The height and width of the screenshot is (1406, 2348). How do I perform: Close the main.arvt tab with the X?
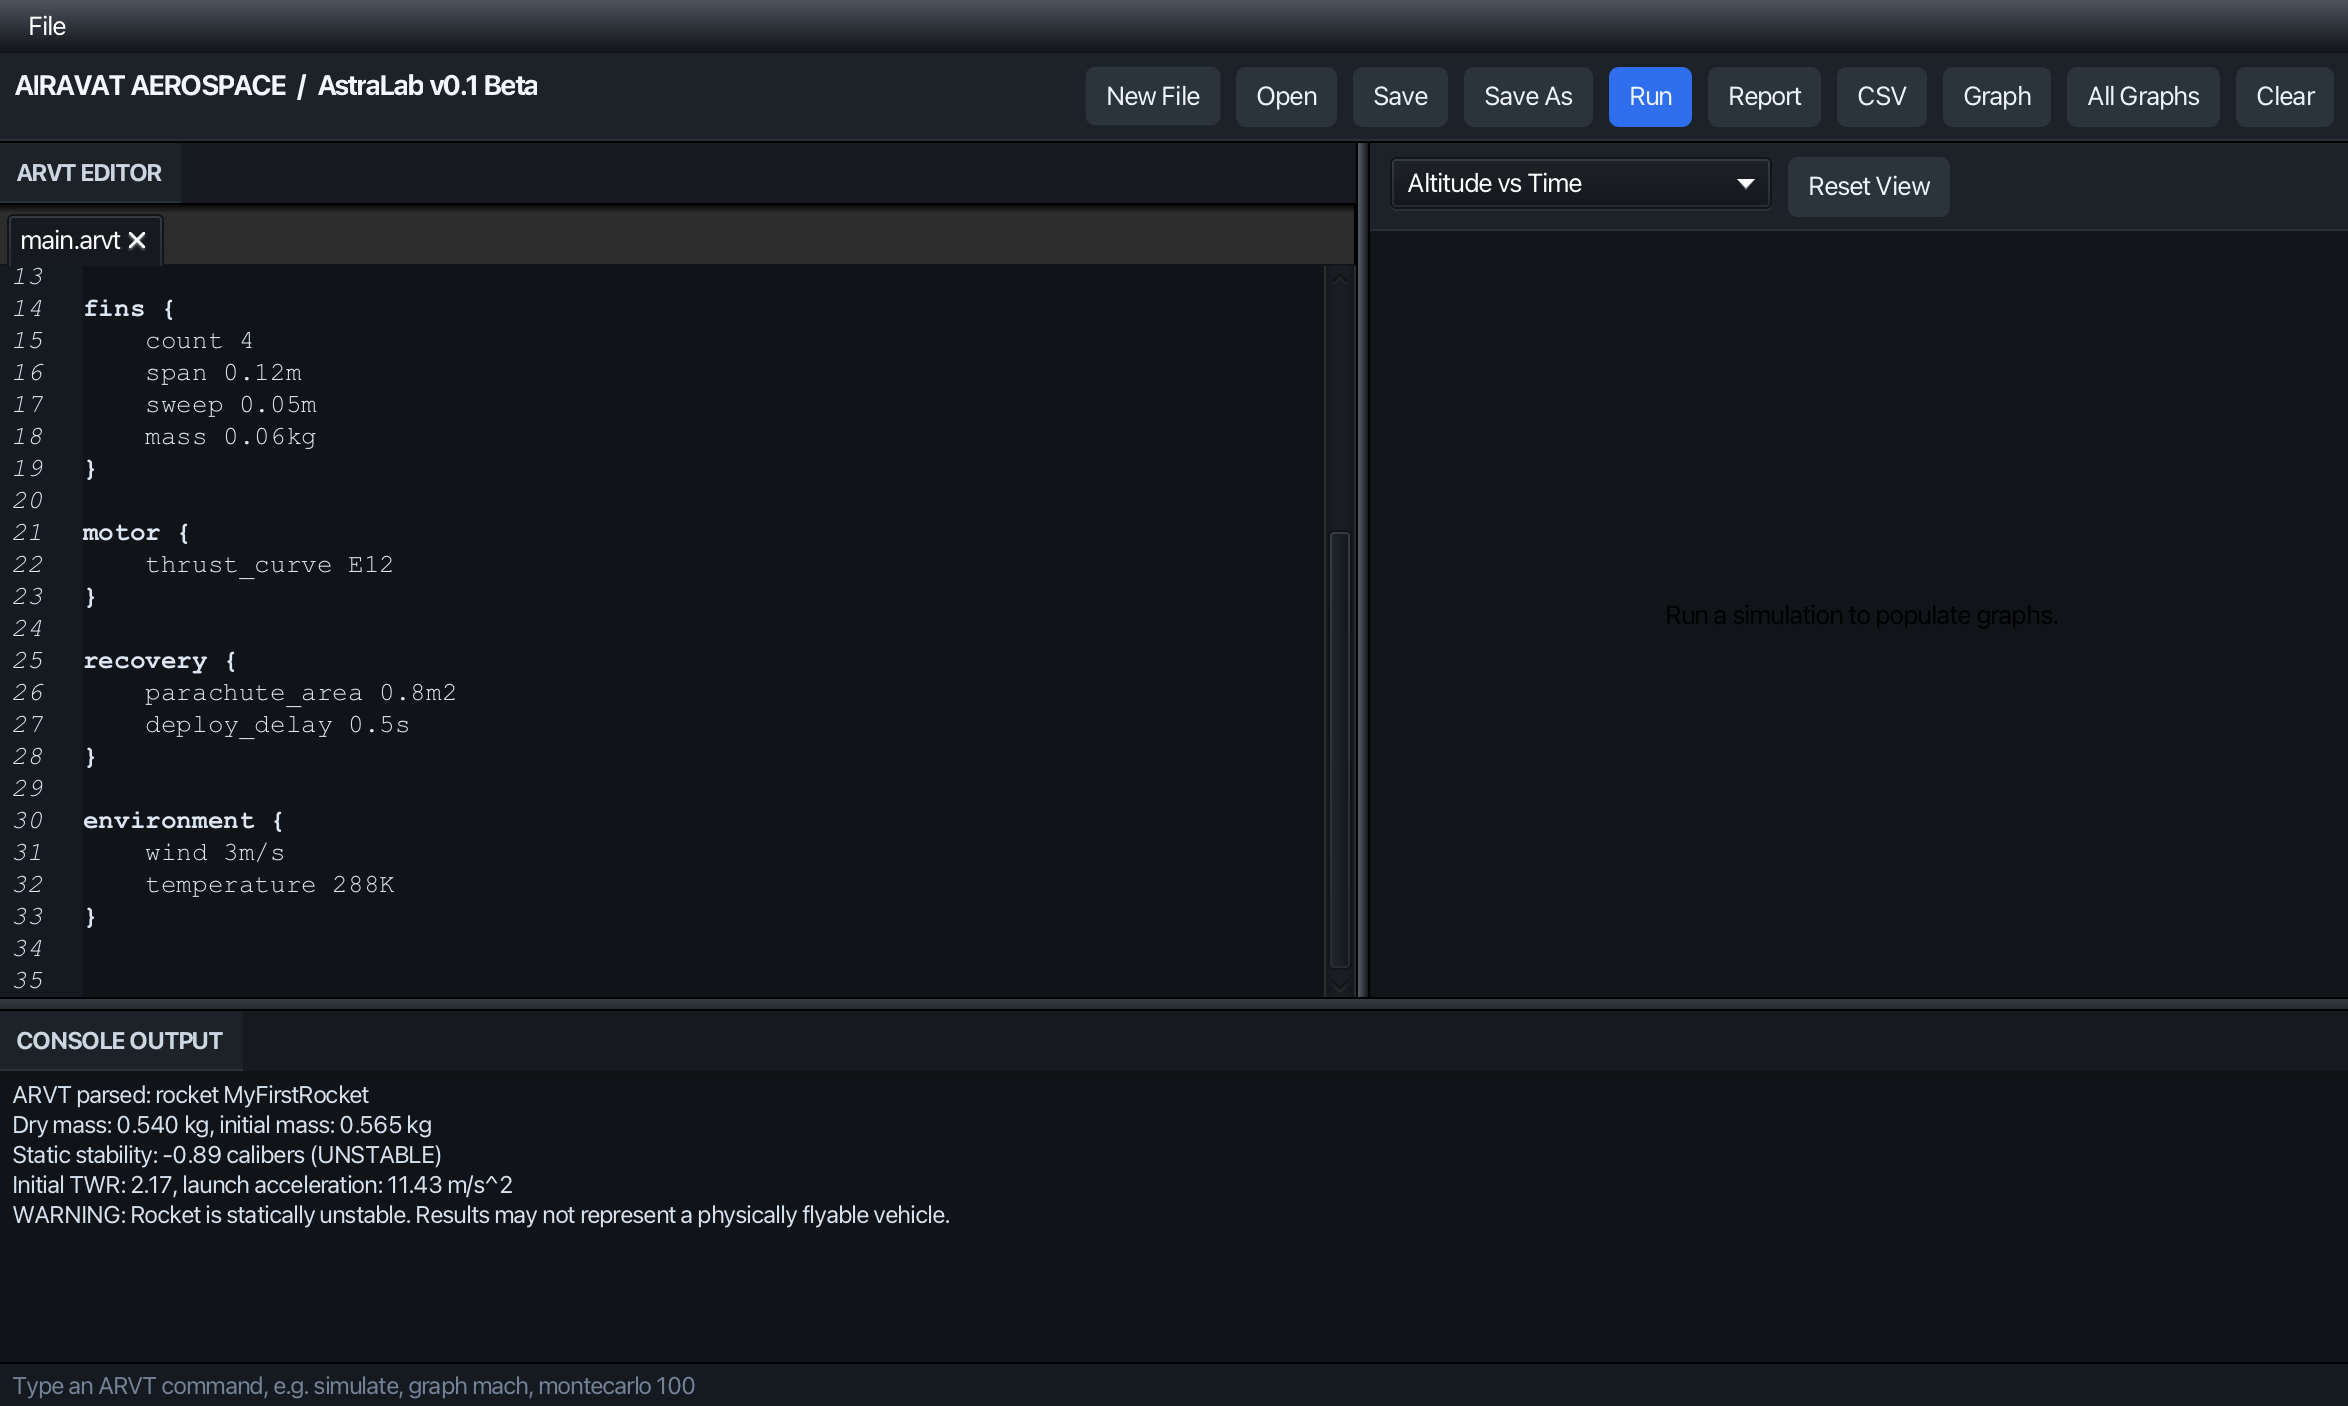click(137, 241)
